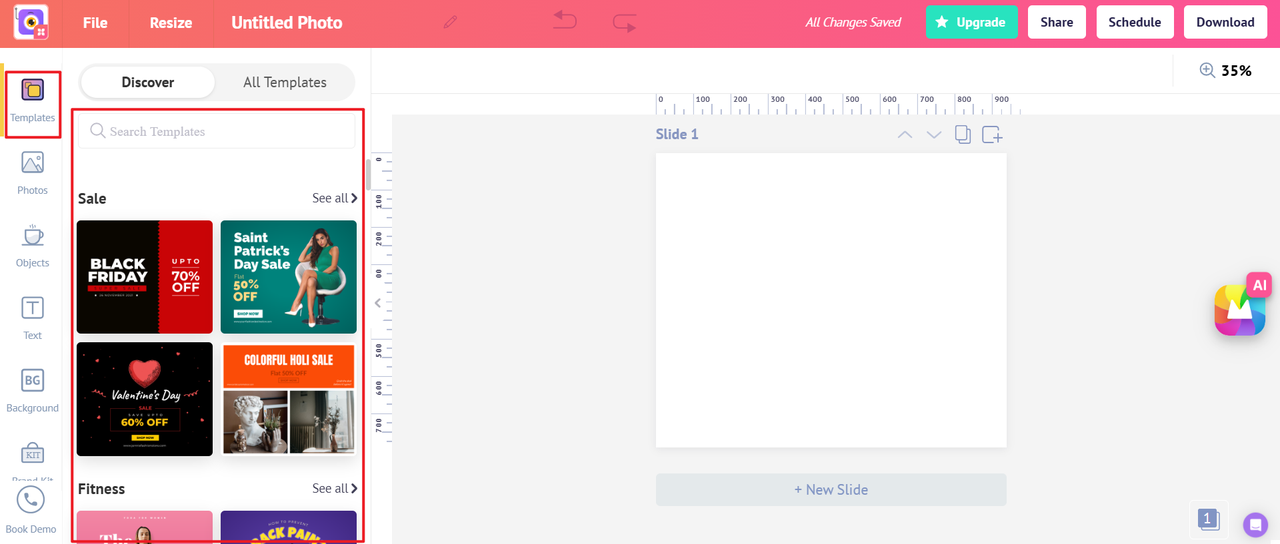Switch to the All Templates tab
1280x544 pixels.
point(285,82)
